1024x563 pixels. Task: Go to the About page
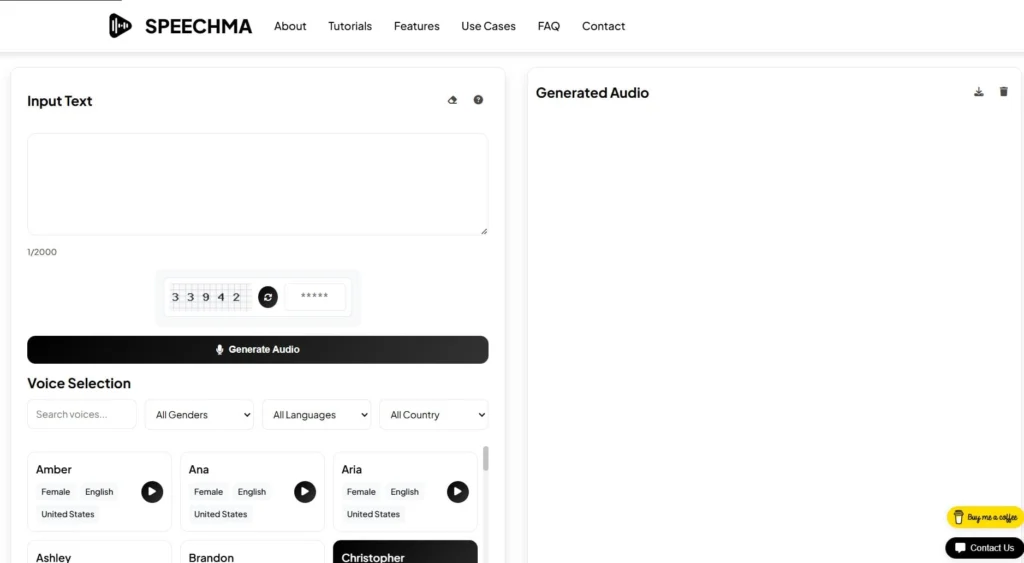[290, 26]
